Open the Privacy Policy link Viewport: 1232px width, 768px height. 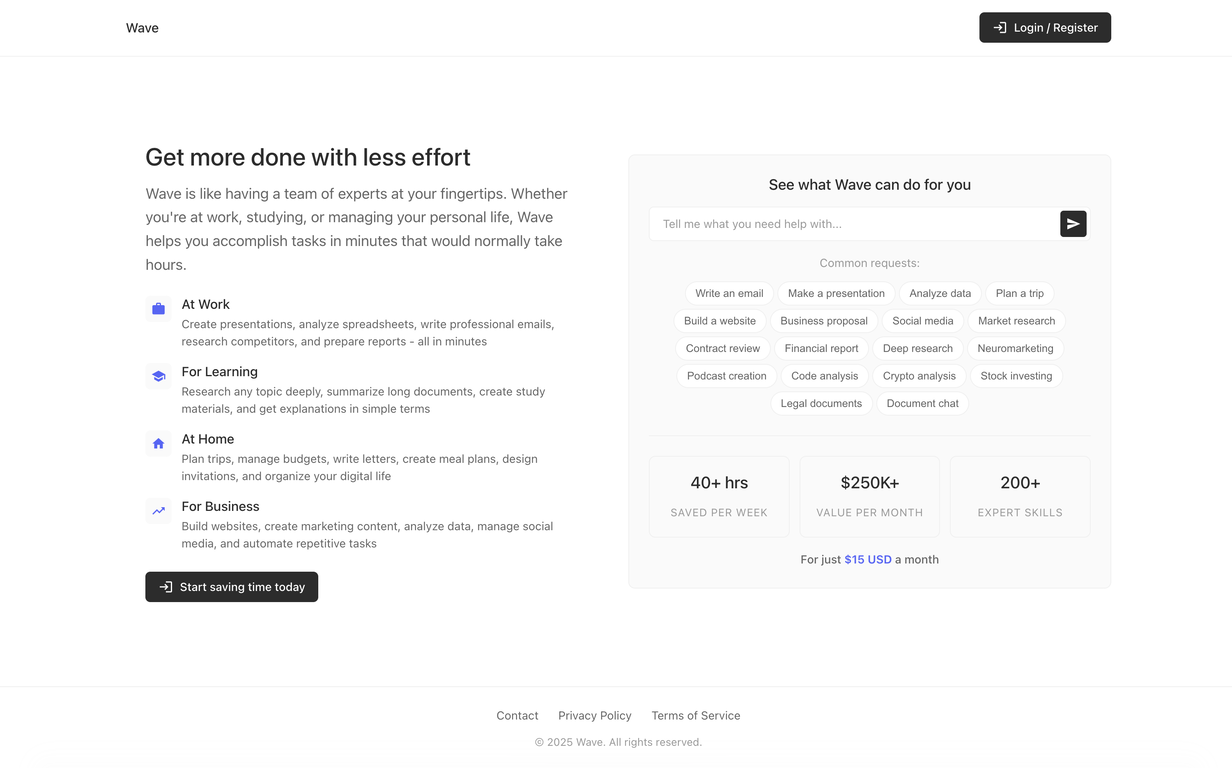[x=595, y=716]
